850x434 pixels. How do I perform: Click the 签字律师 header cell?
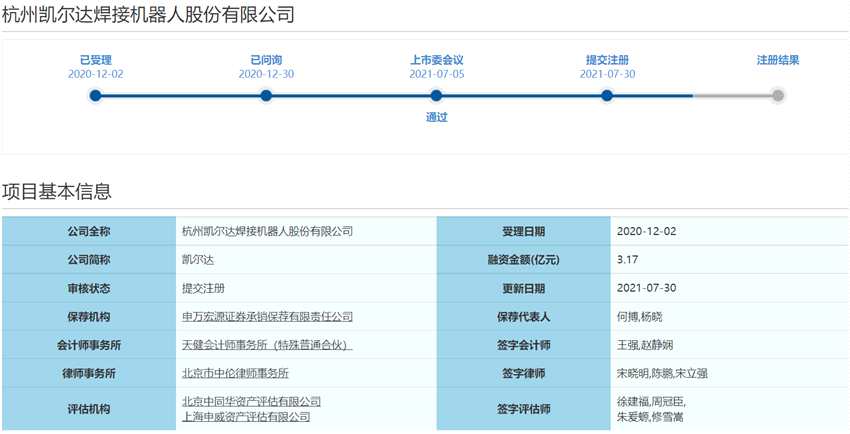pyautogui.click(x=524, y=373)
